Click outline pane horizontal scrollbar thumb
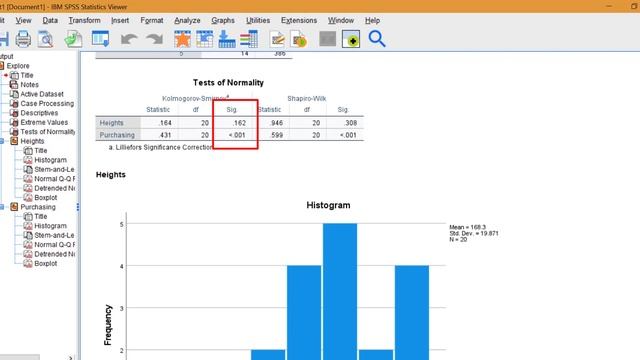This screenshot has width=640, height=360. pos(20,357)
